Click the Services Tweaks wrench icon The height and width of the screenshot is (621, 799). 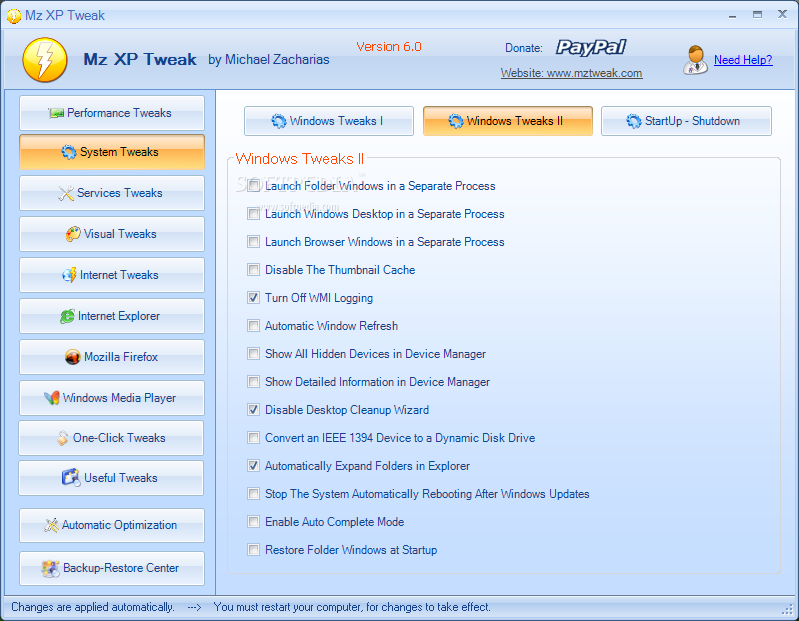coord(66,193)
